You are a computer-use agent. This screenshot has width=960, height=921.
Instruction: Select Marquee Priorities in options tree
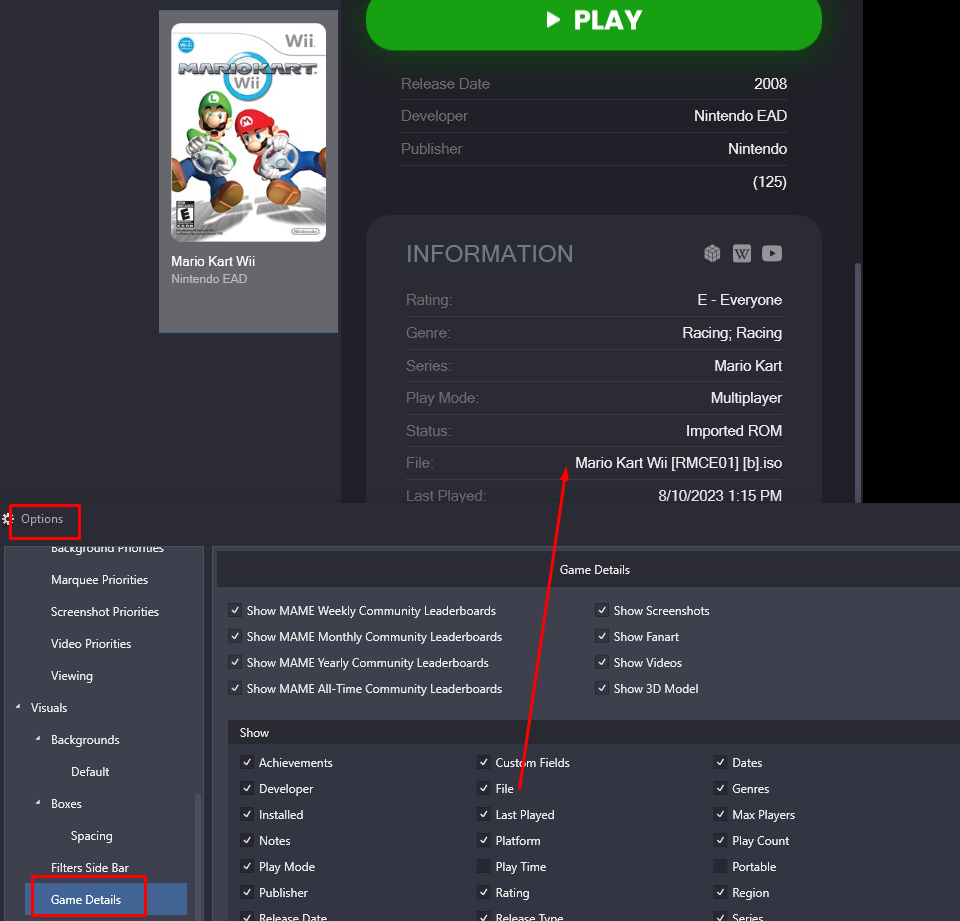(x=99, y=580)
